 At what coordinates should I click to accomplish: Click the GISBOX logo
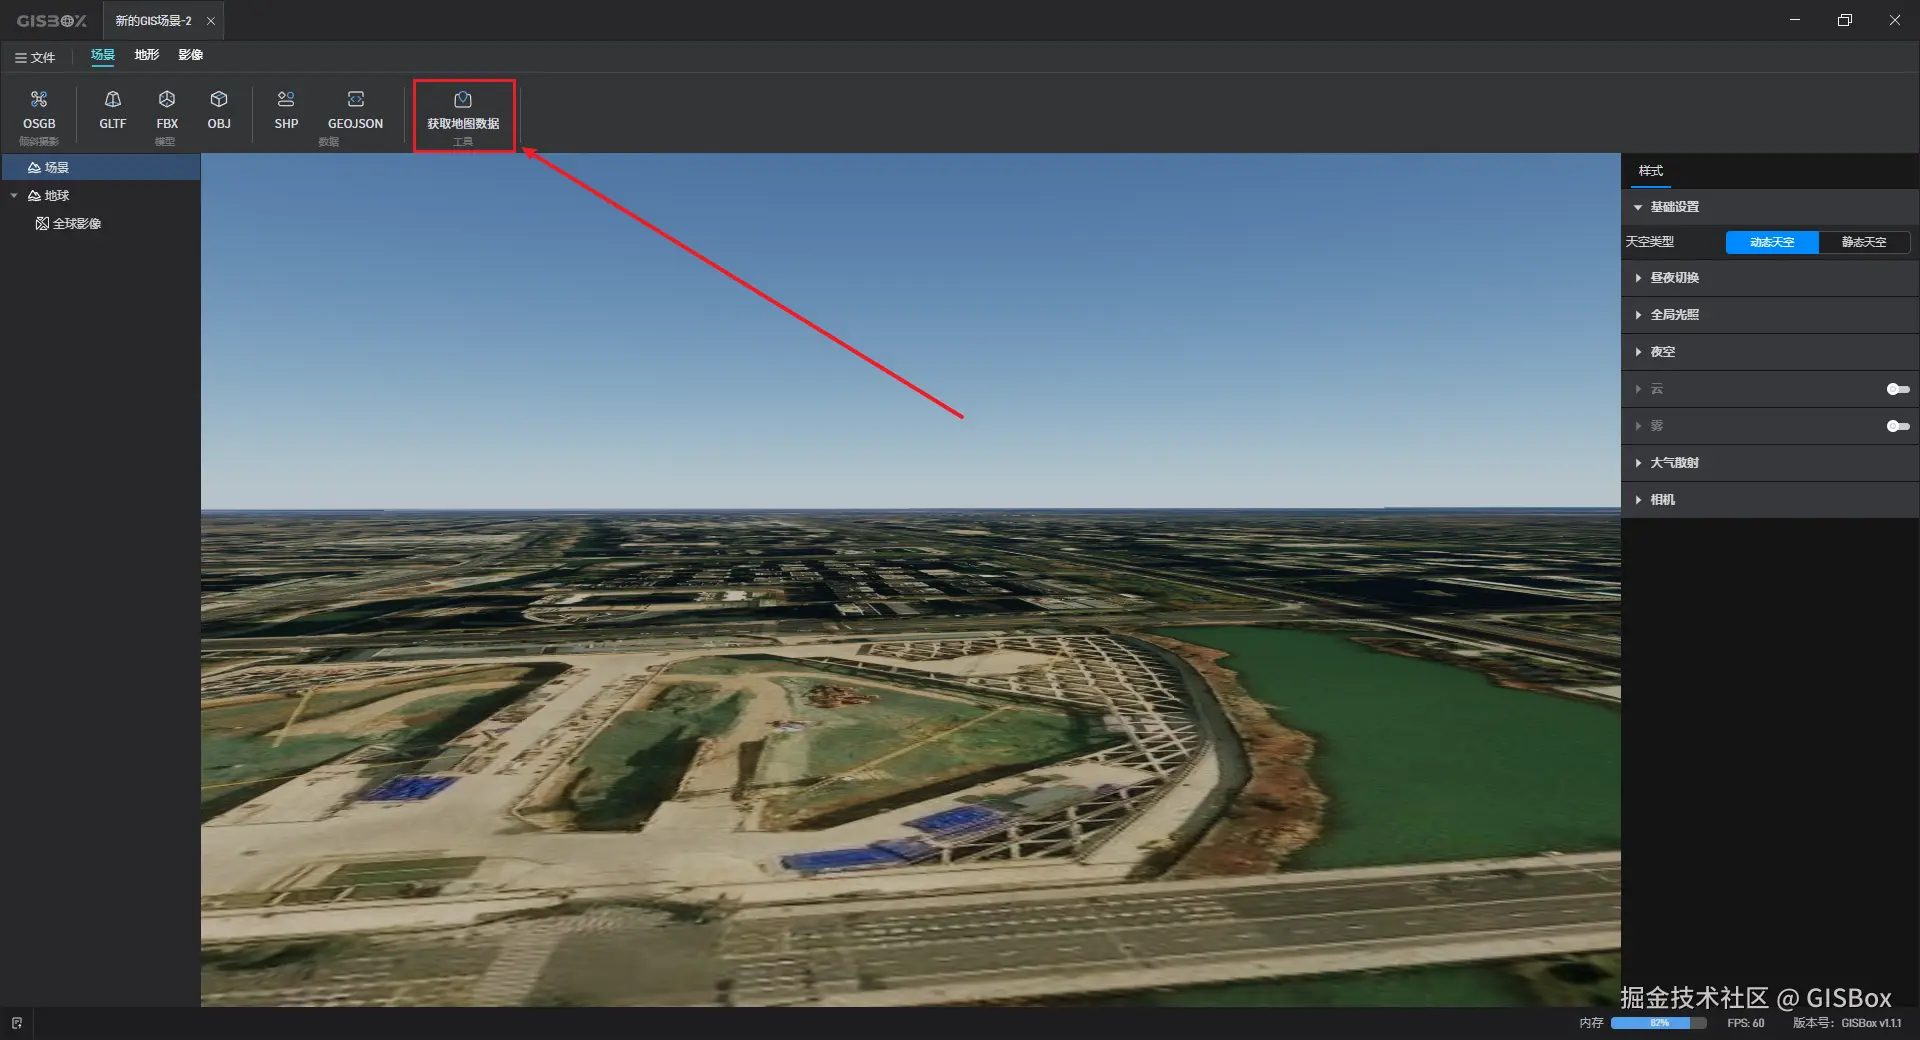[52, 20]
